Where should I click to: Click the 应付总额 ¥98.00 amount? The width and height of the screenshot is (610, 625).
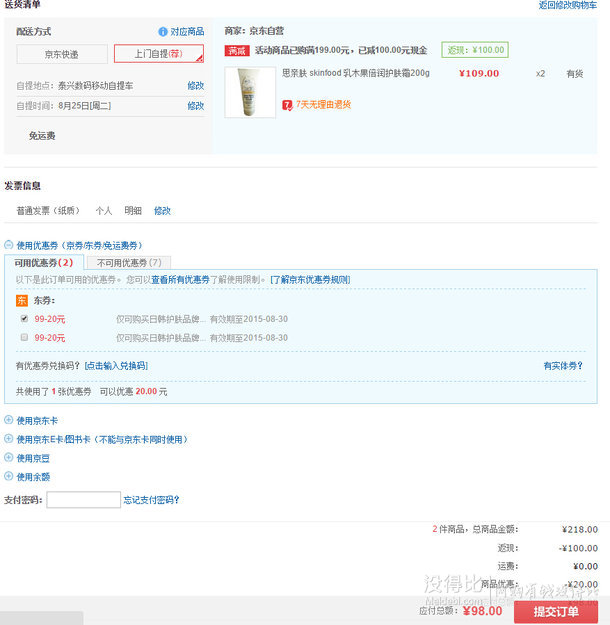[x=482, y=611]
